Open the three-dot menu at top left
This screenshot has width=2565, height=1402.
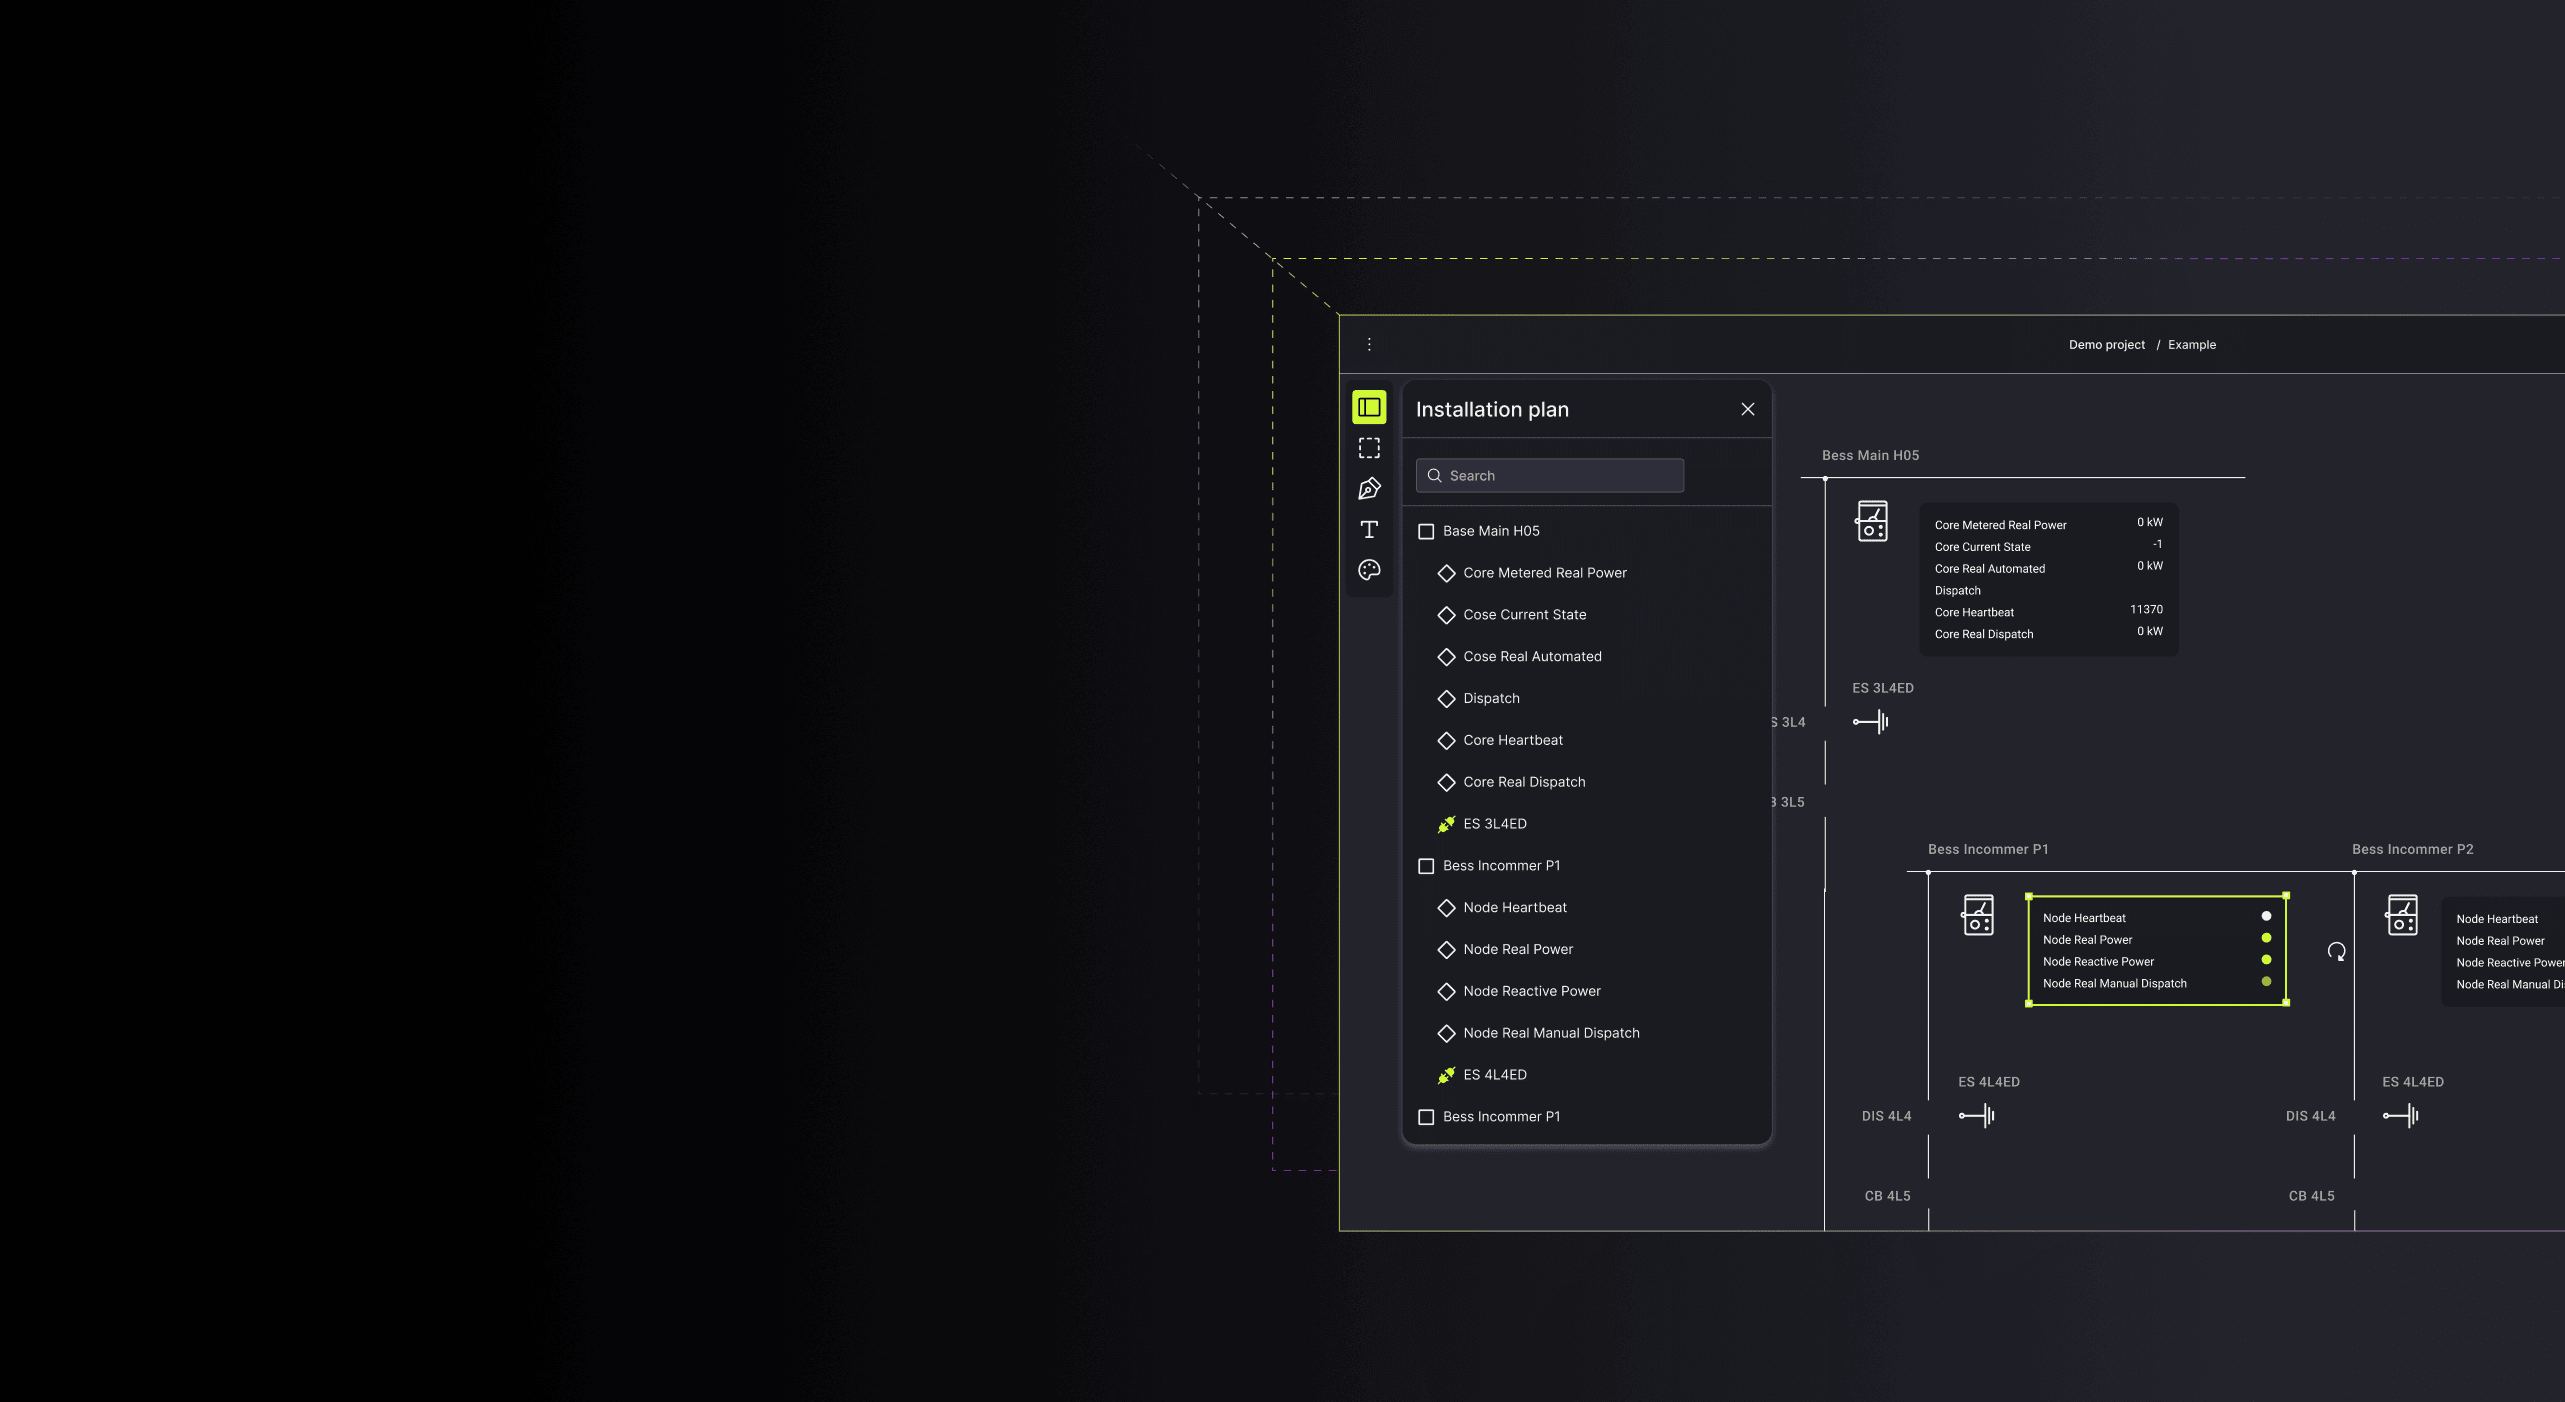pyautogui.click(x=1369, y=343)
